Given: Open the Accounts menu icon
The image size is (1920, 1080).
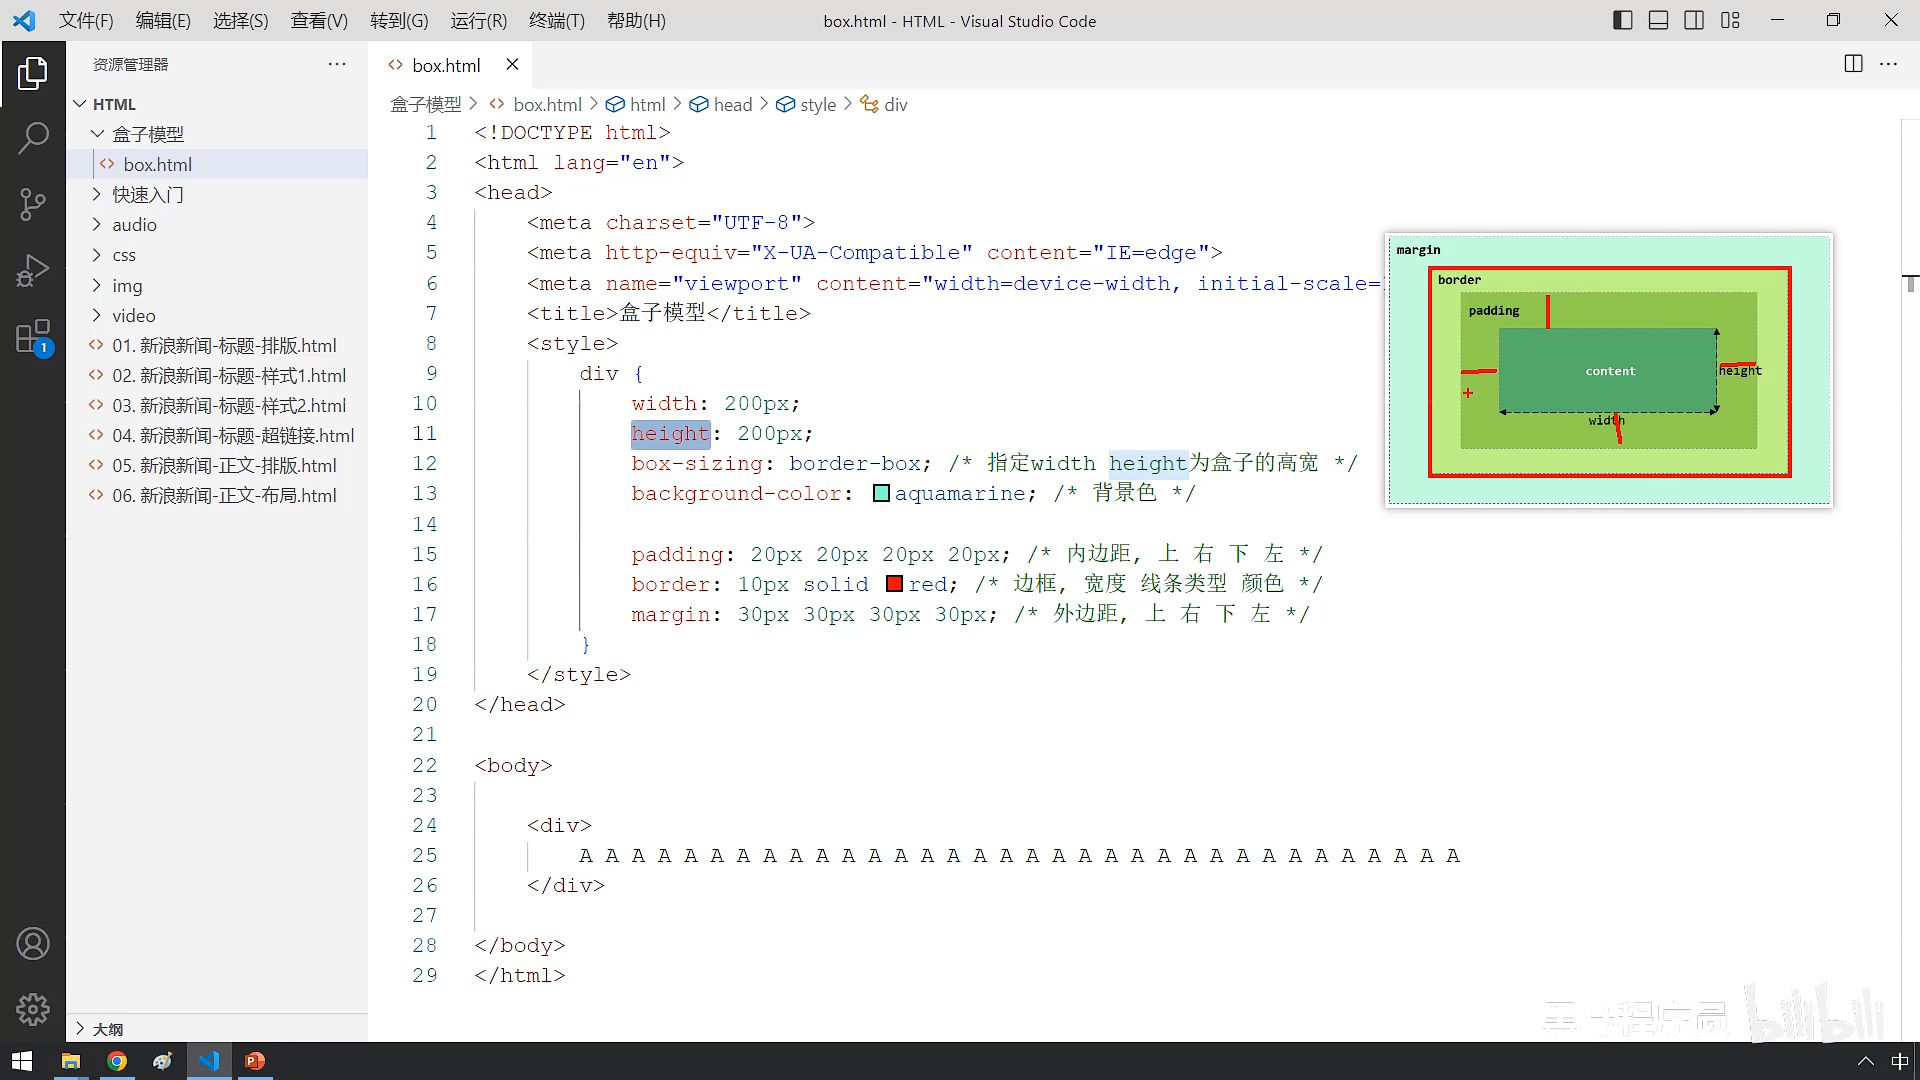Looking at the screenshot, I should click(33, 944).
